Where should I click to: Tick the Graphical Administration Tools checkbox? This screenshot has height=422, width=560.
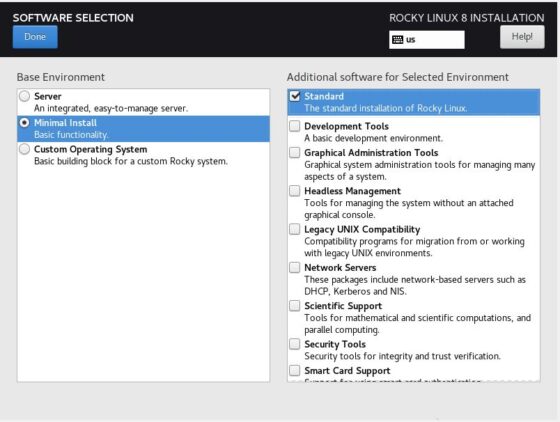pyautogui.click(x=295, y=152)
